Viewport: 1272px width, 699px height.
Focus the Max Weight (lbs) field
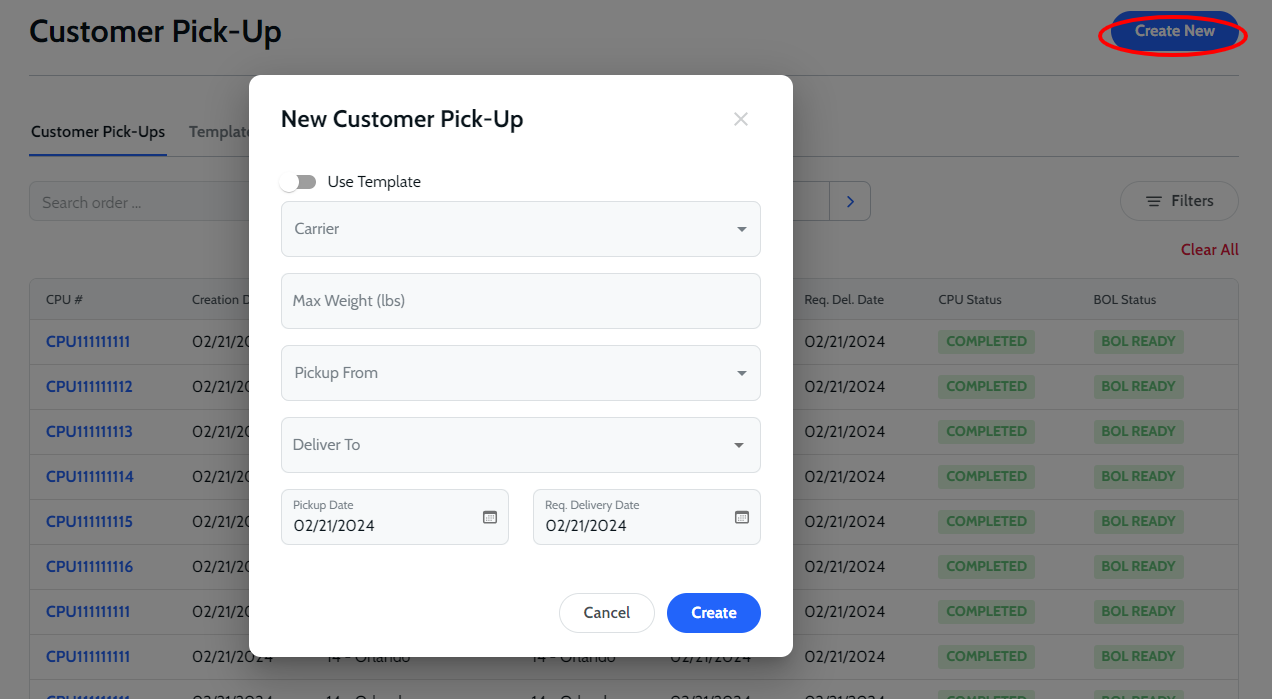[x=520, y=301]
